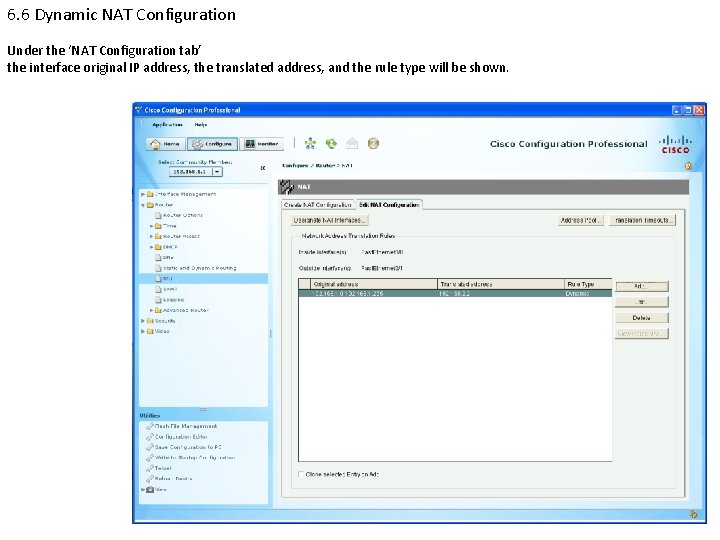The width and height of the screenshot is (720, 540).
Task: Click the Original address column header
Action: [374, 284]
